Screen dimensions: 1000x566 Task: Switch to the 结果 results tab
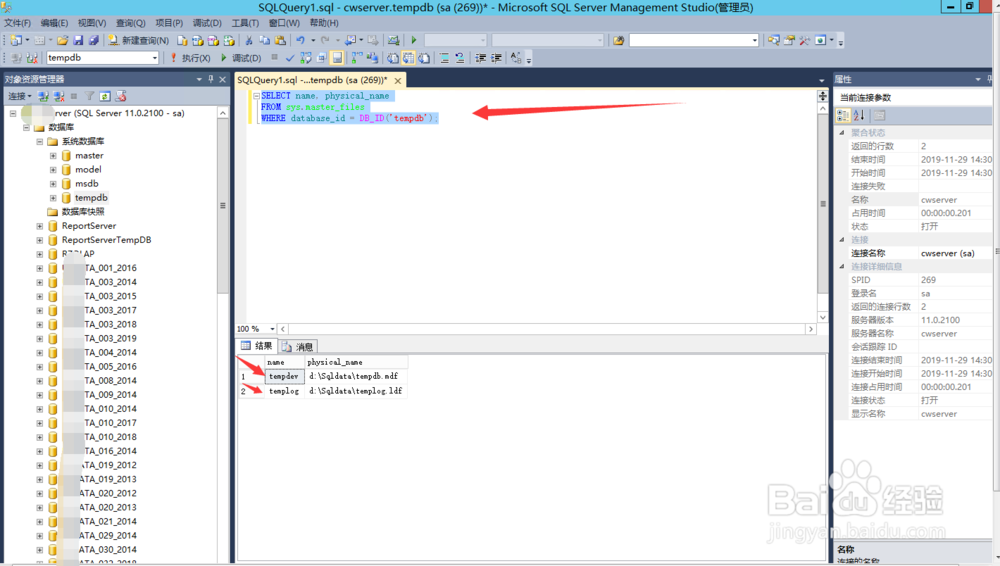point(257,346)
